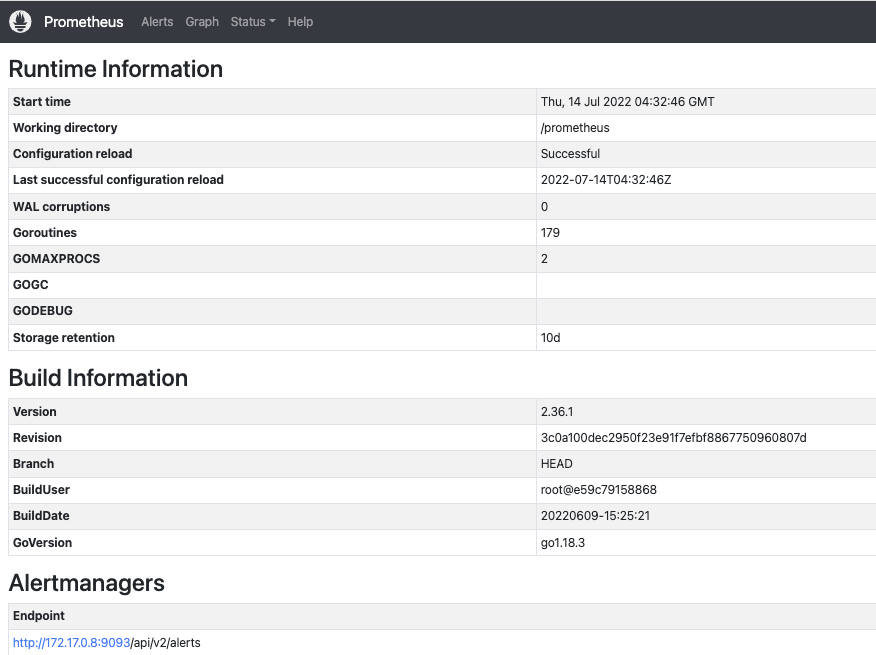Click the 'Last successful configuration reload' label

pyautogui.click(x=118, y=180)
